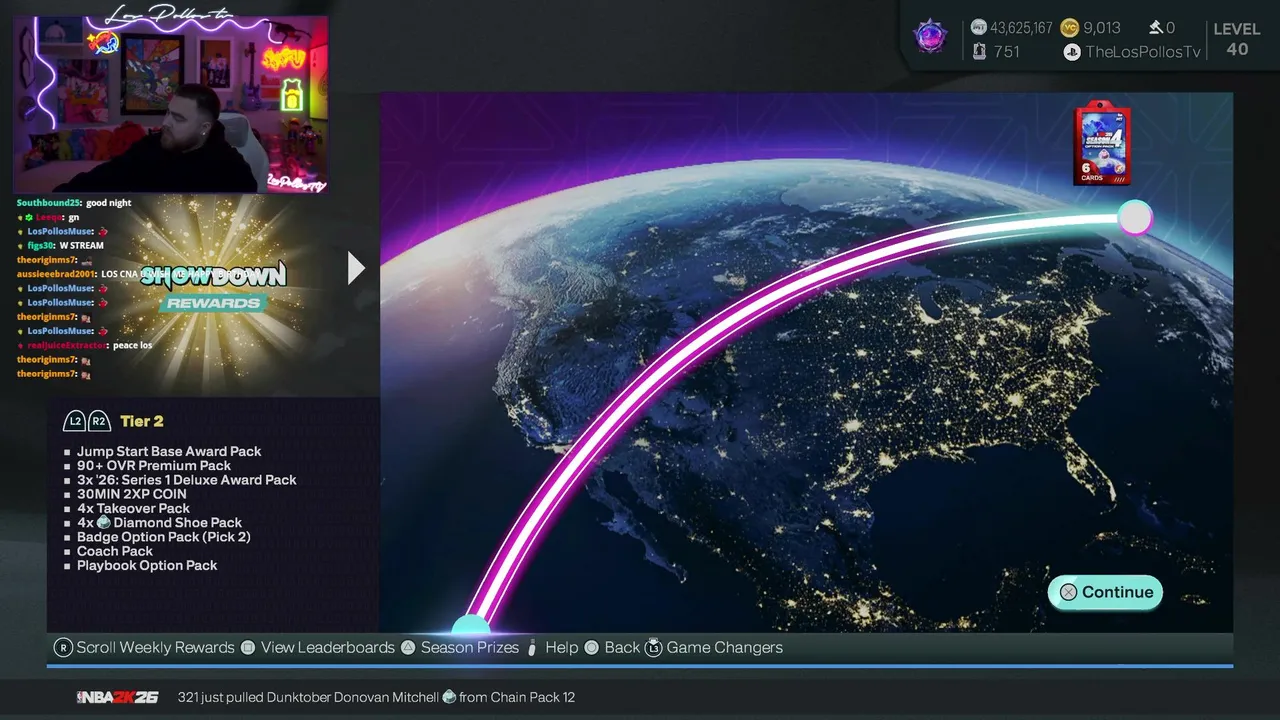Screen dimensions: 1280x720
Task: Open the Season 4 card pack reward
Action: tap(1102, 144)
